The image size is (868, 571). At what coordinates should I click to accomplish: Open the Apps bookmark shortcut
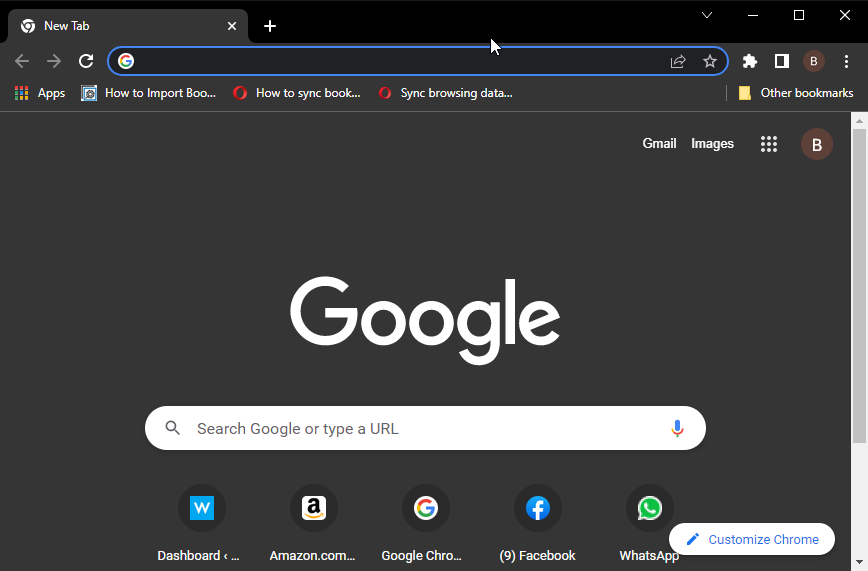coord(40,93)
